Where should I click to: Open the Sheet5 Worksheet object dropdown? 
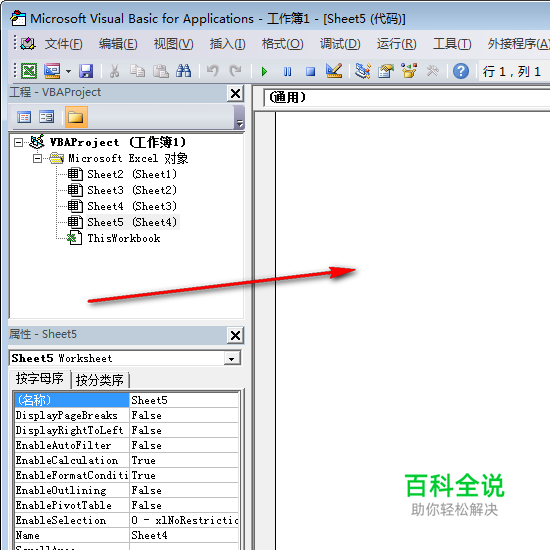[x=232, y=358]
